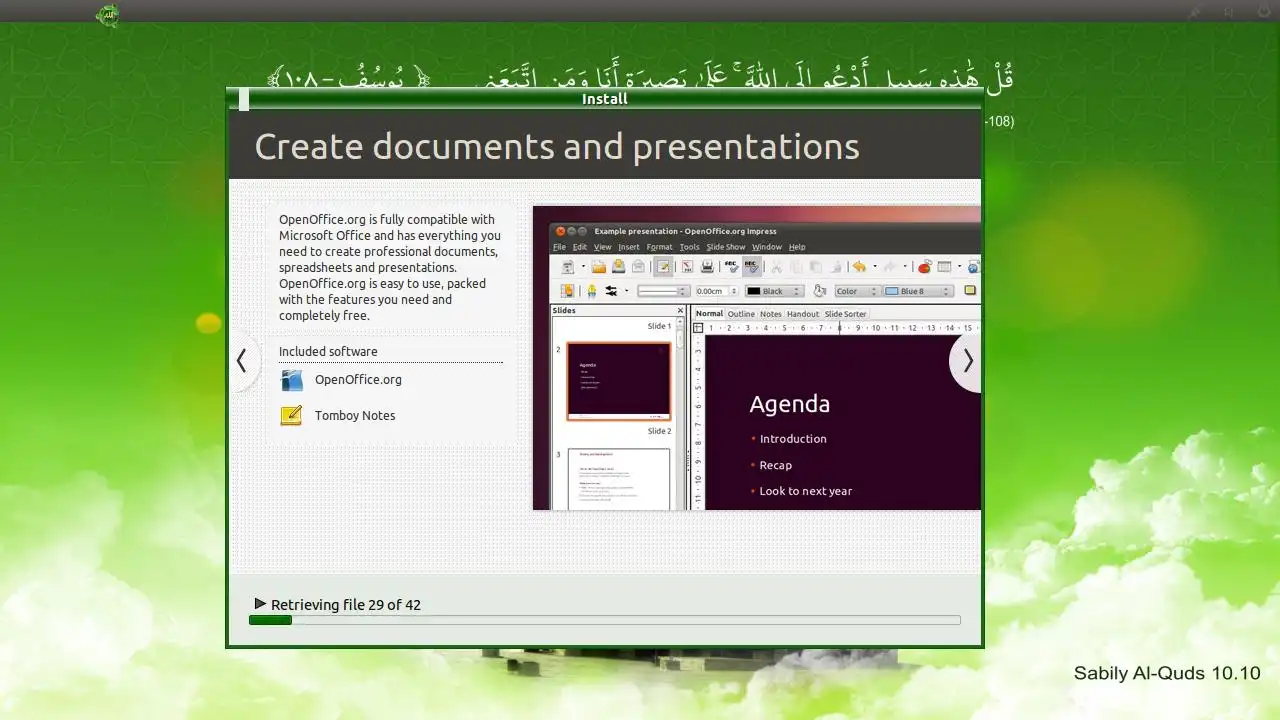This screenshot has width=1280, height=720.
Task: Select the white slide 3 thumbnail
Action: pos(619,479)
